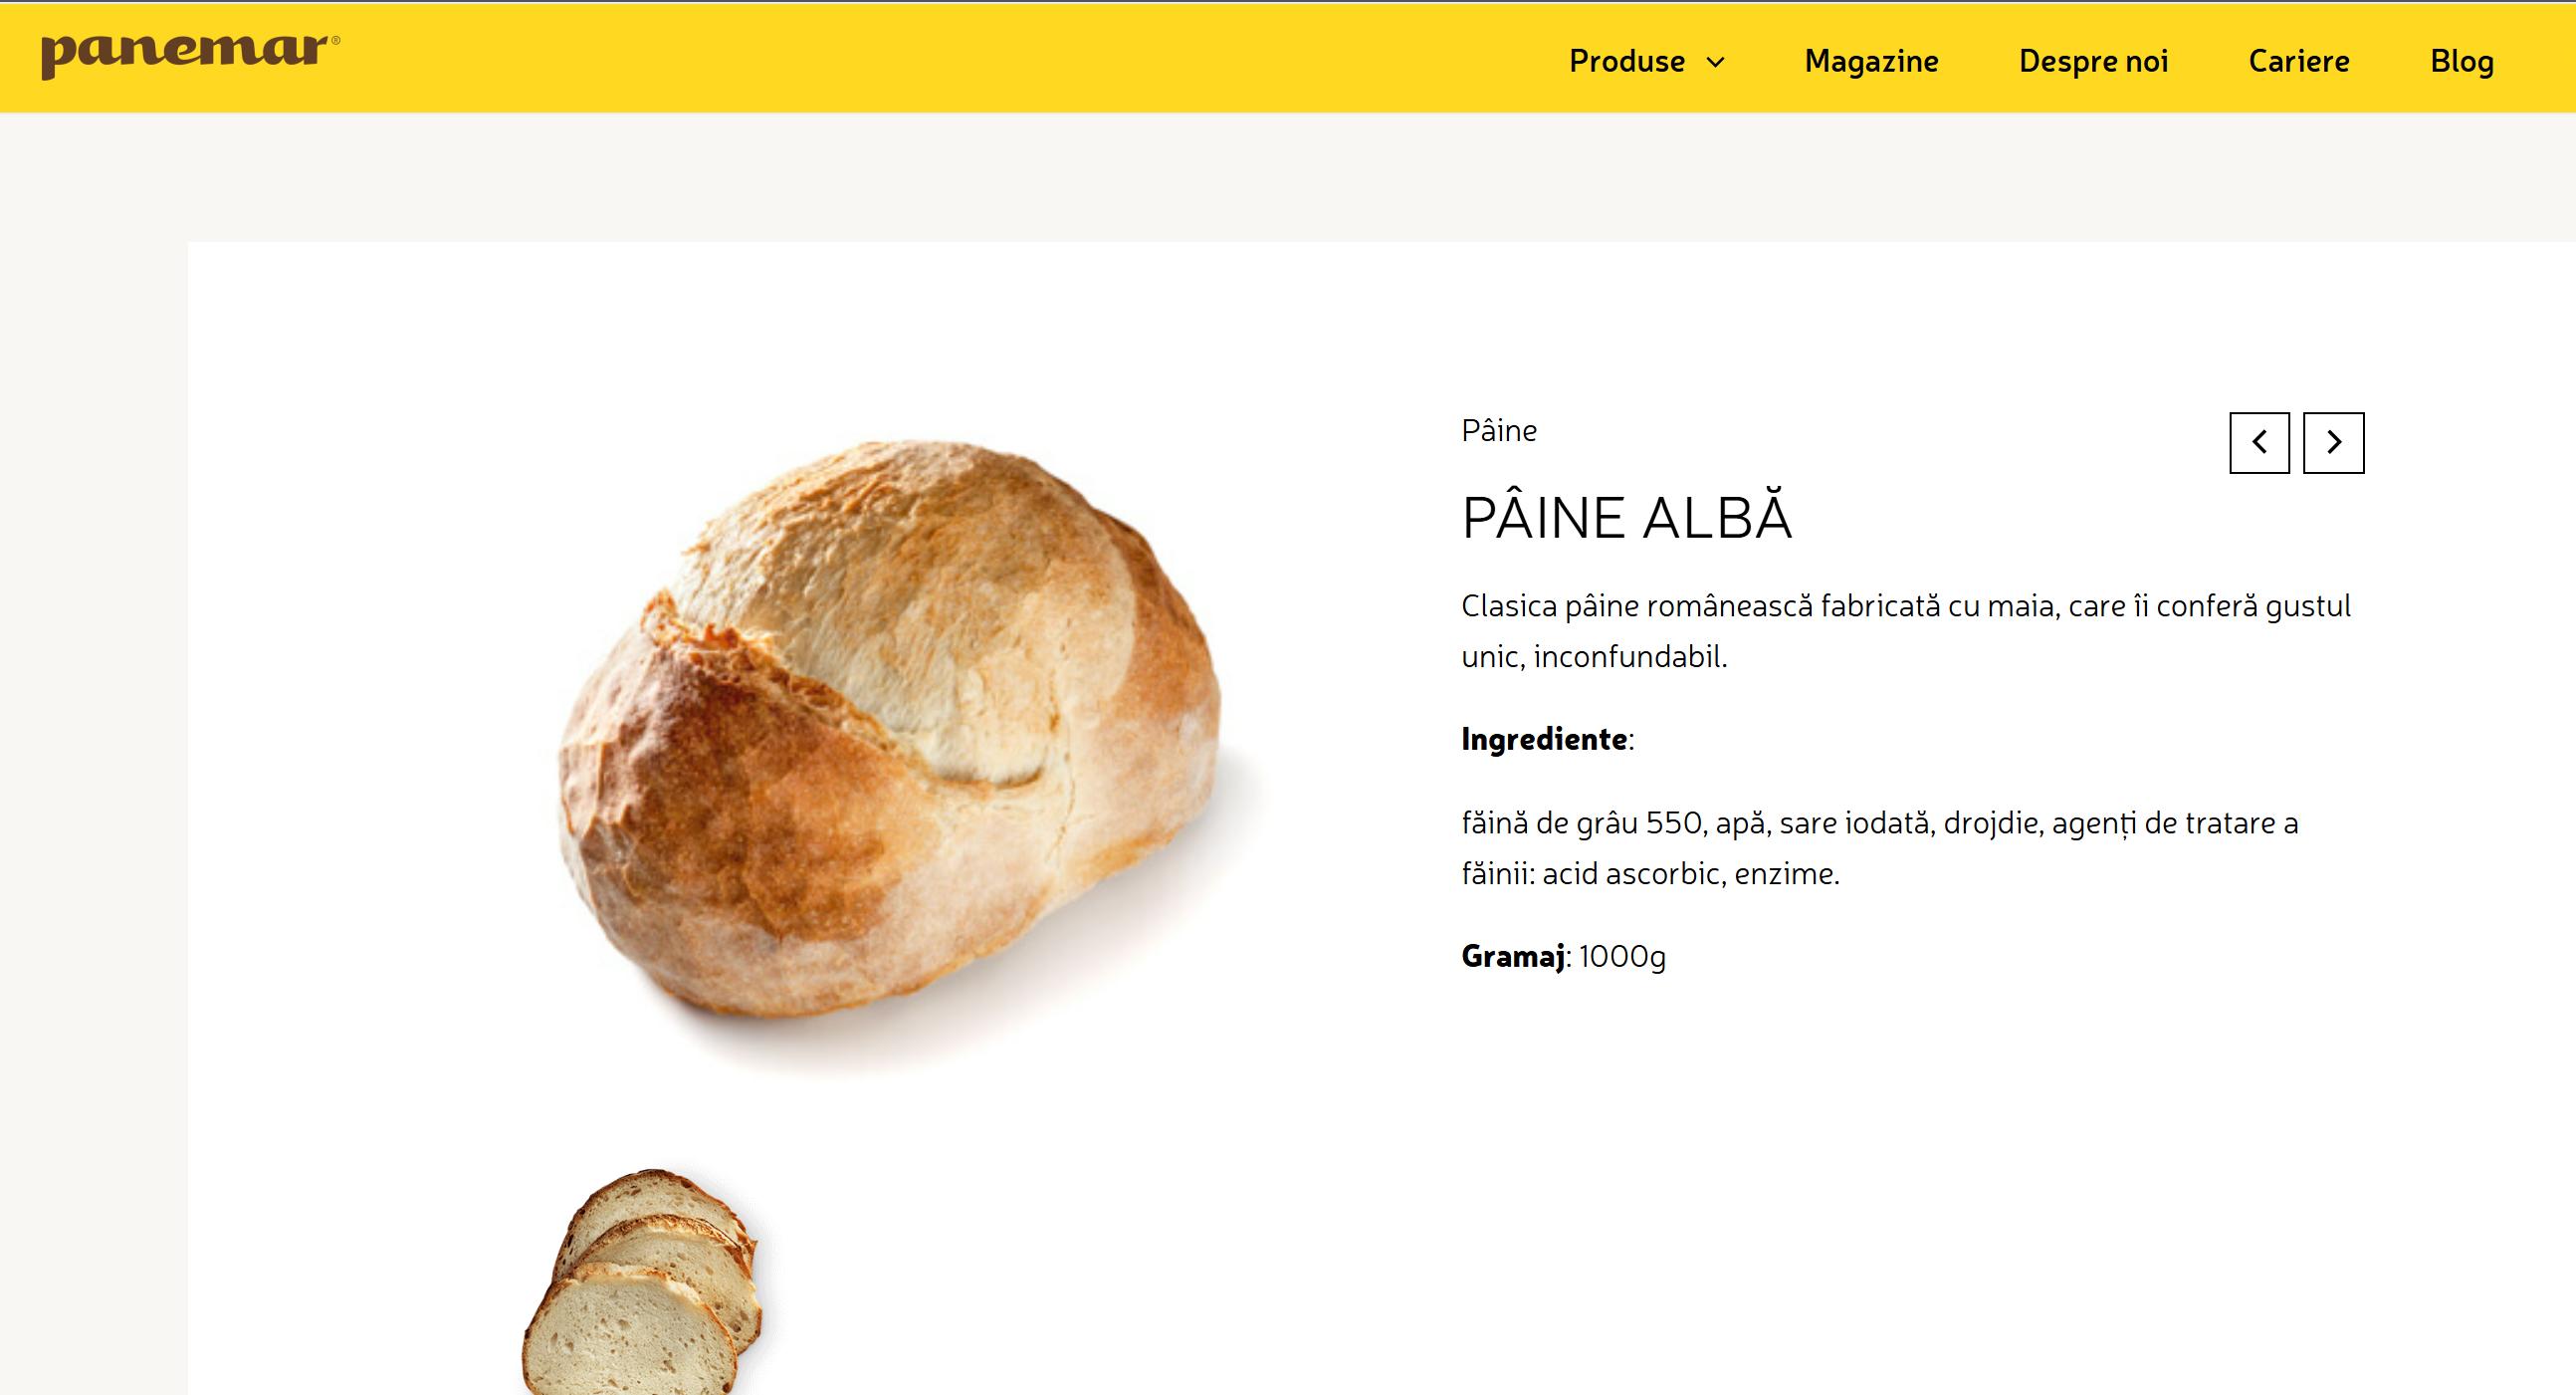This screenshot has width=2576, height=1395.
Task: Click the Panemar logo
Action: [186, 54]
